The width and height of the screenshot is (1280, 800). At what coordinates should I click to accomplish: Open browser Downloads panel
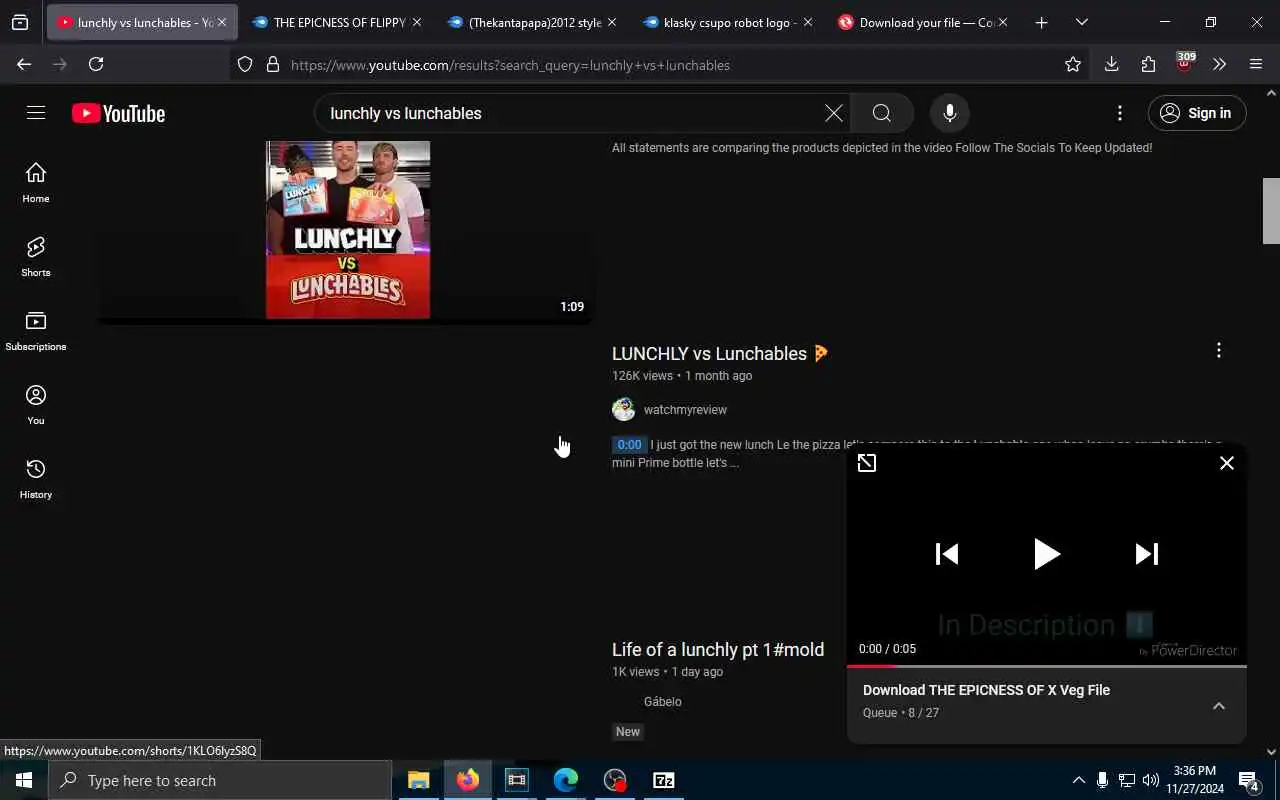[1111, 64]
